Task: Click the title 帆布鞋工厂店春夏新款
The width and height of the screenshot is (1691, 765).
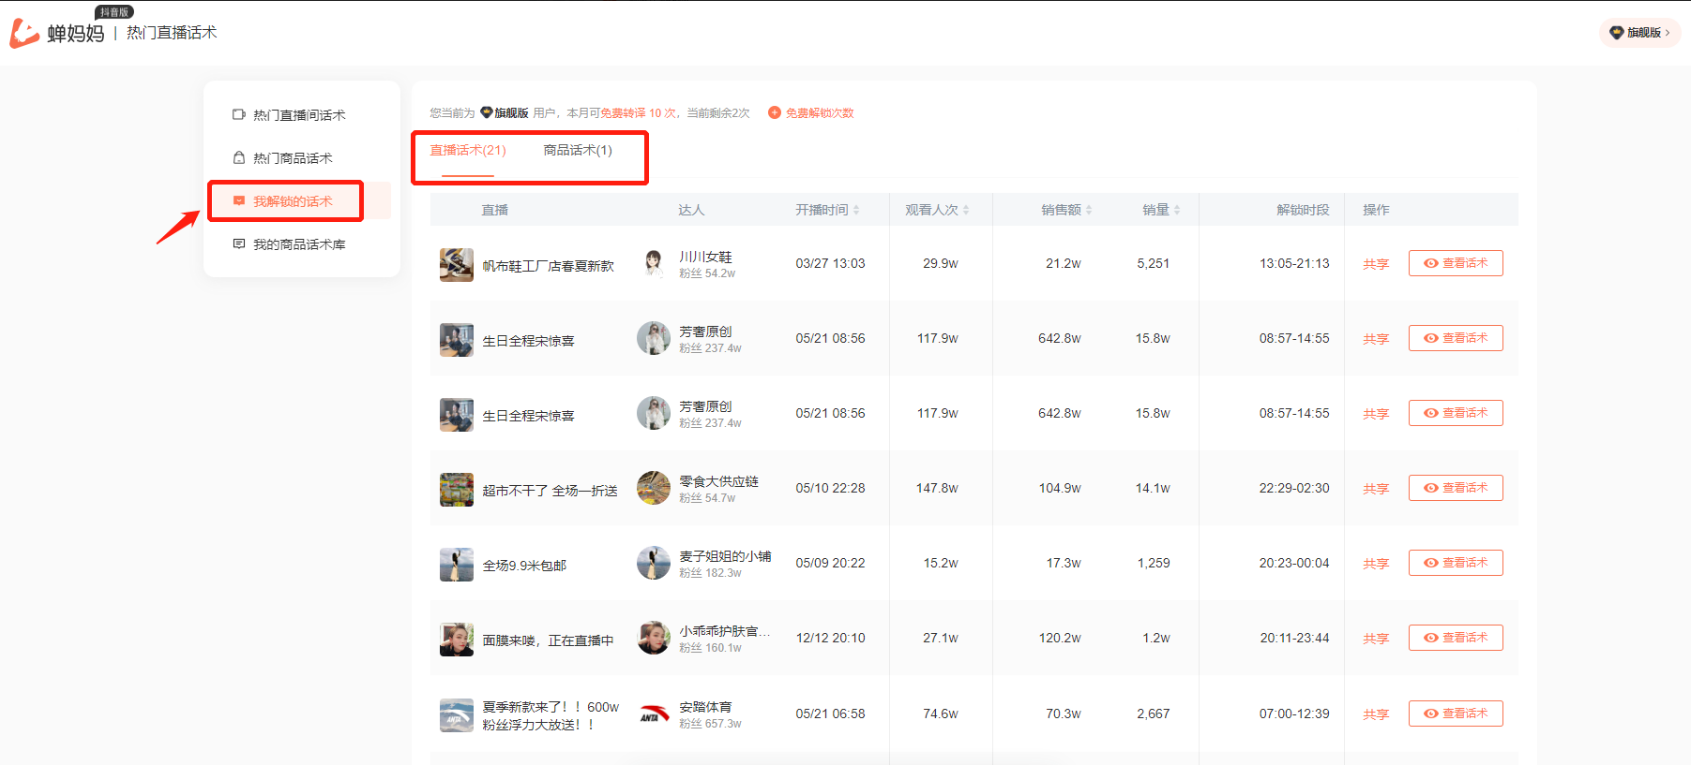Action: pos(548,266)
